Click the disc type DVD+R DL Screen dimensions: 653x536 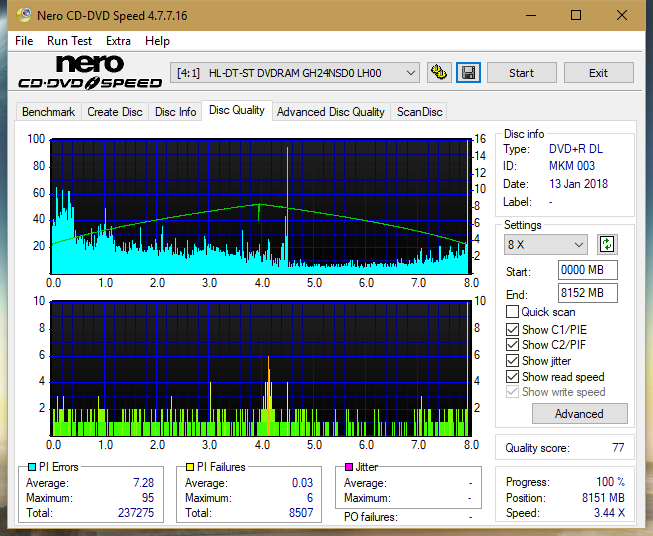coord(576,149)
